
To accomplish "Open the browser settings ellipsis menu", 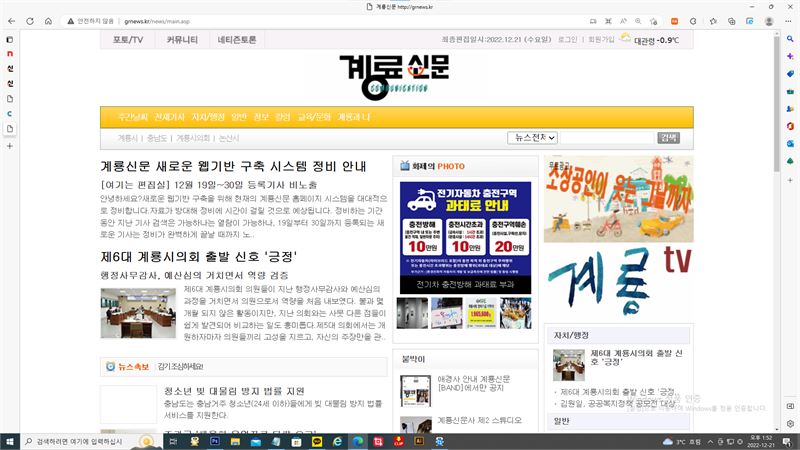I will pos(788,21).
